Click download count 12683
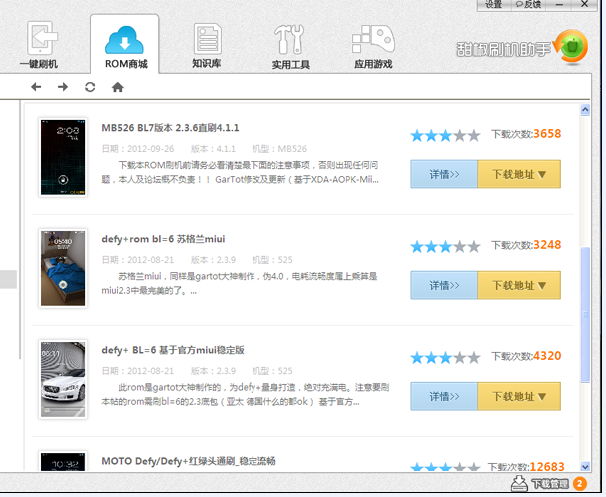Screen dimensions: 606x497 pyautogui.click(x=547, y=466)
